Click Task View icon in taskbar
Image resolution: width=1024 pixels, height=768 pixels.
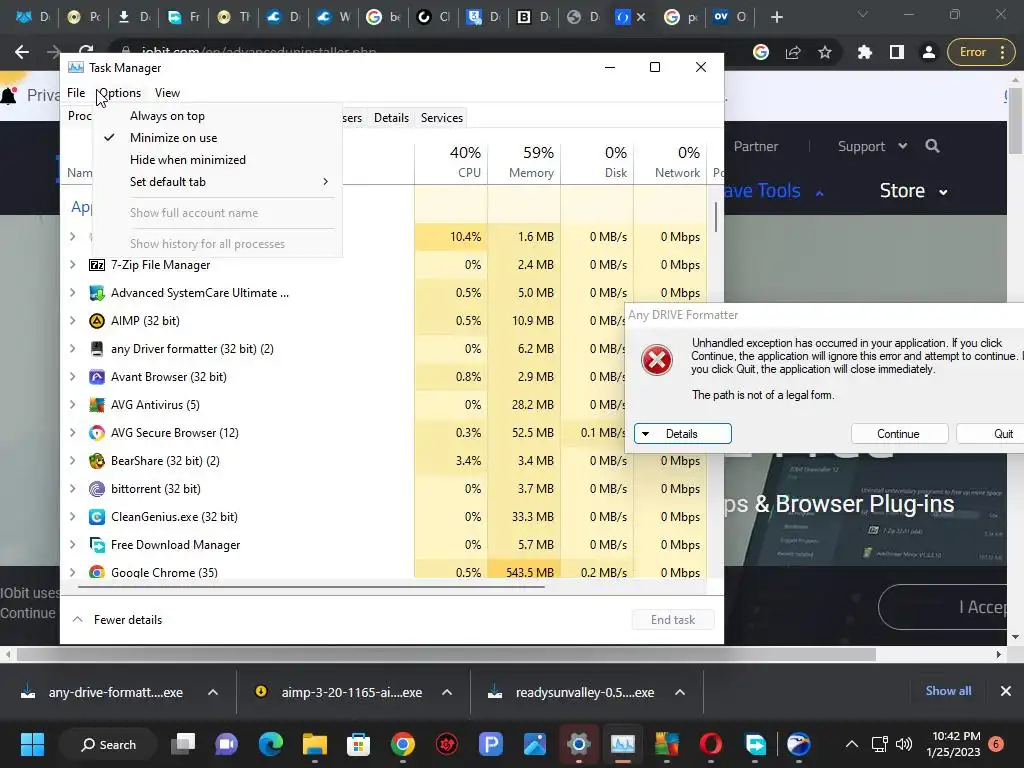click(x=183, y=744)
